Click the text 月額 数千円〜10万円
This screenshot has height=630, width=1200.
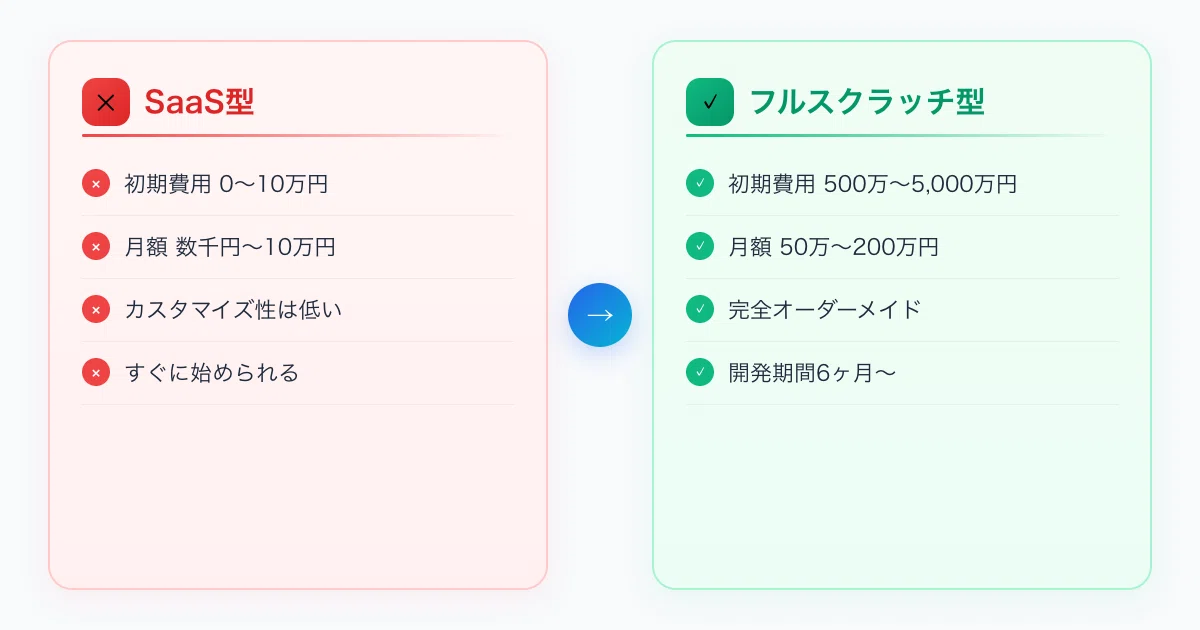click(x=230, y=247)
